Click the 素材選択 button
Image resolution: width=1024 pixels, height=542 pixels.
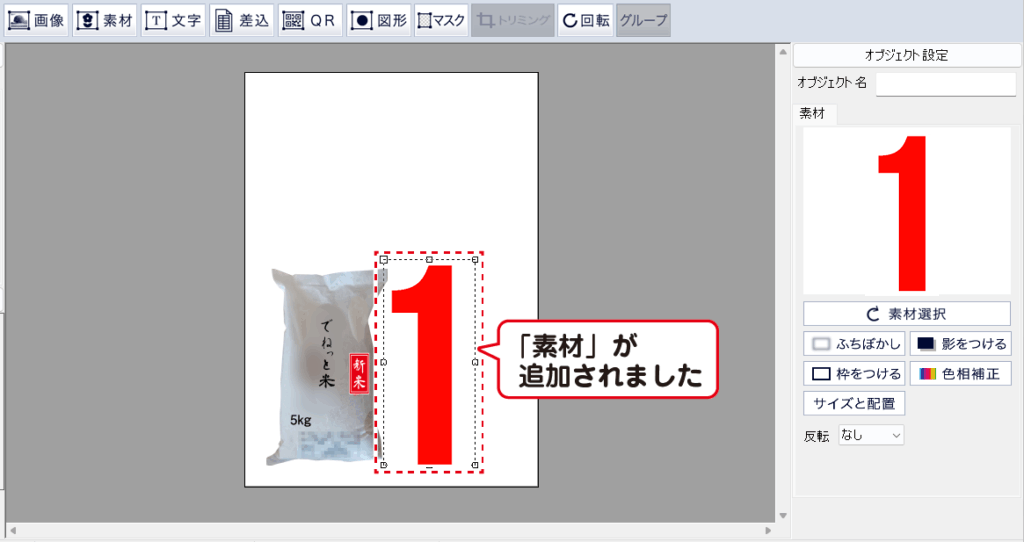[x=906, y=314]
